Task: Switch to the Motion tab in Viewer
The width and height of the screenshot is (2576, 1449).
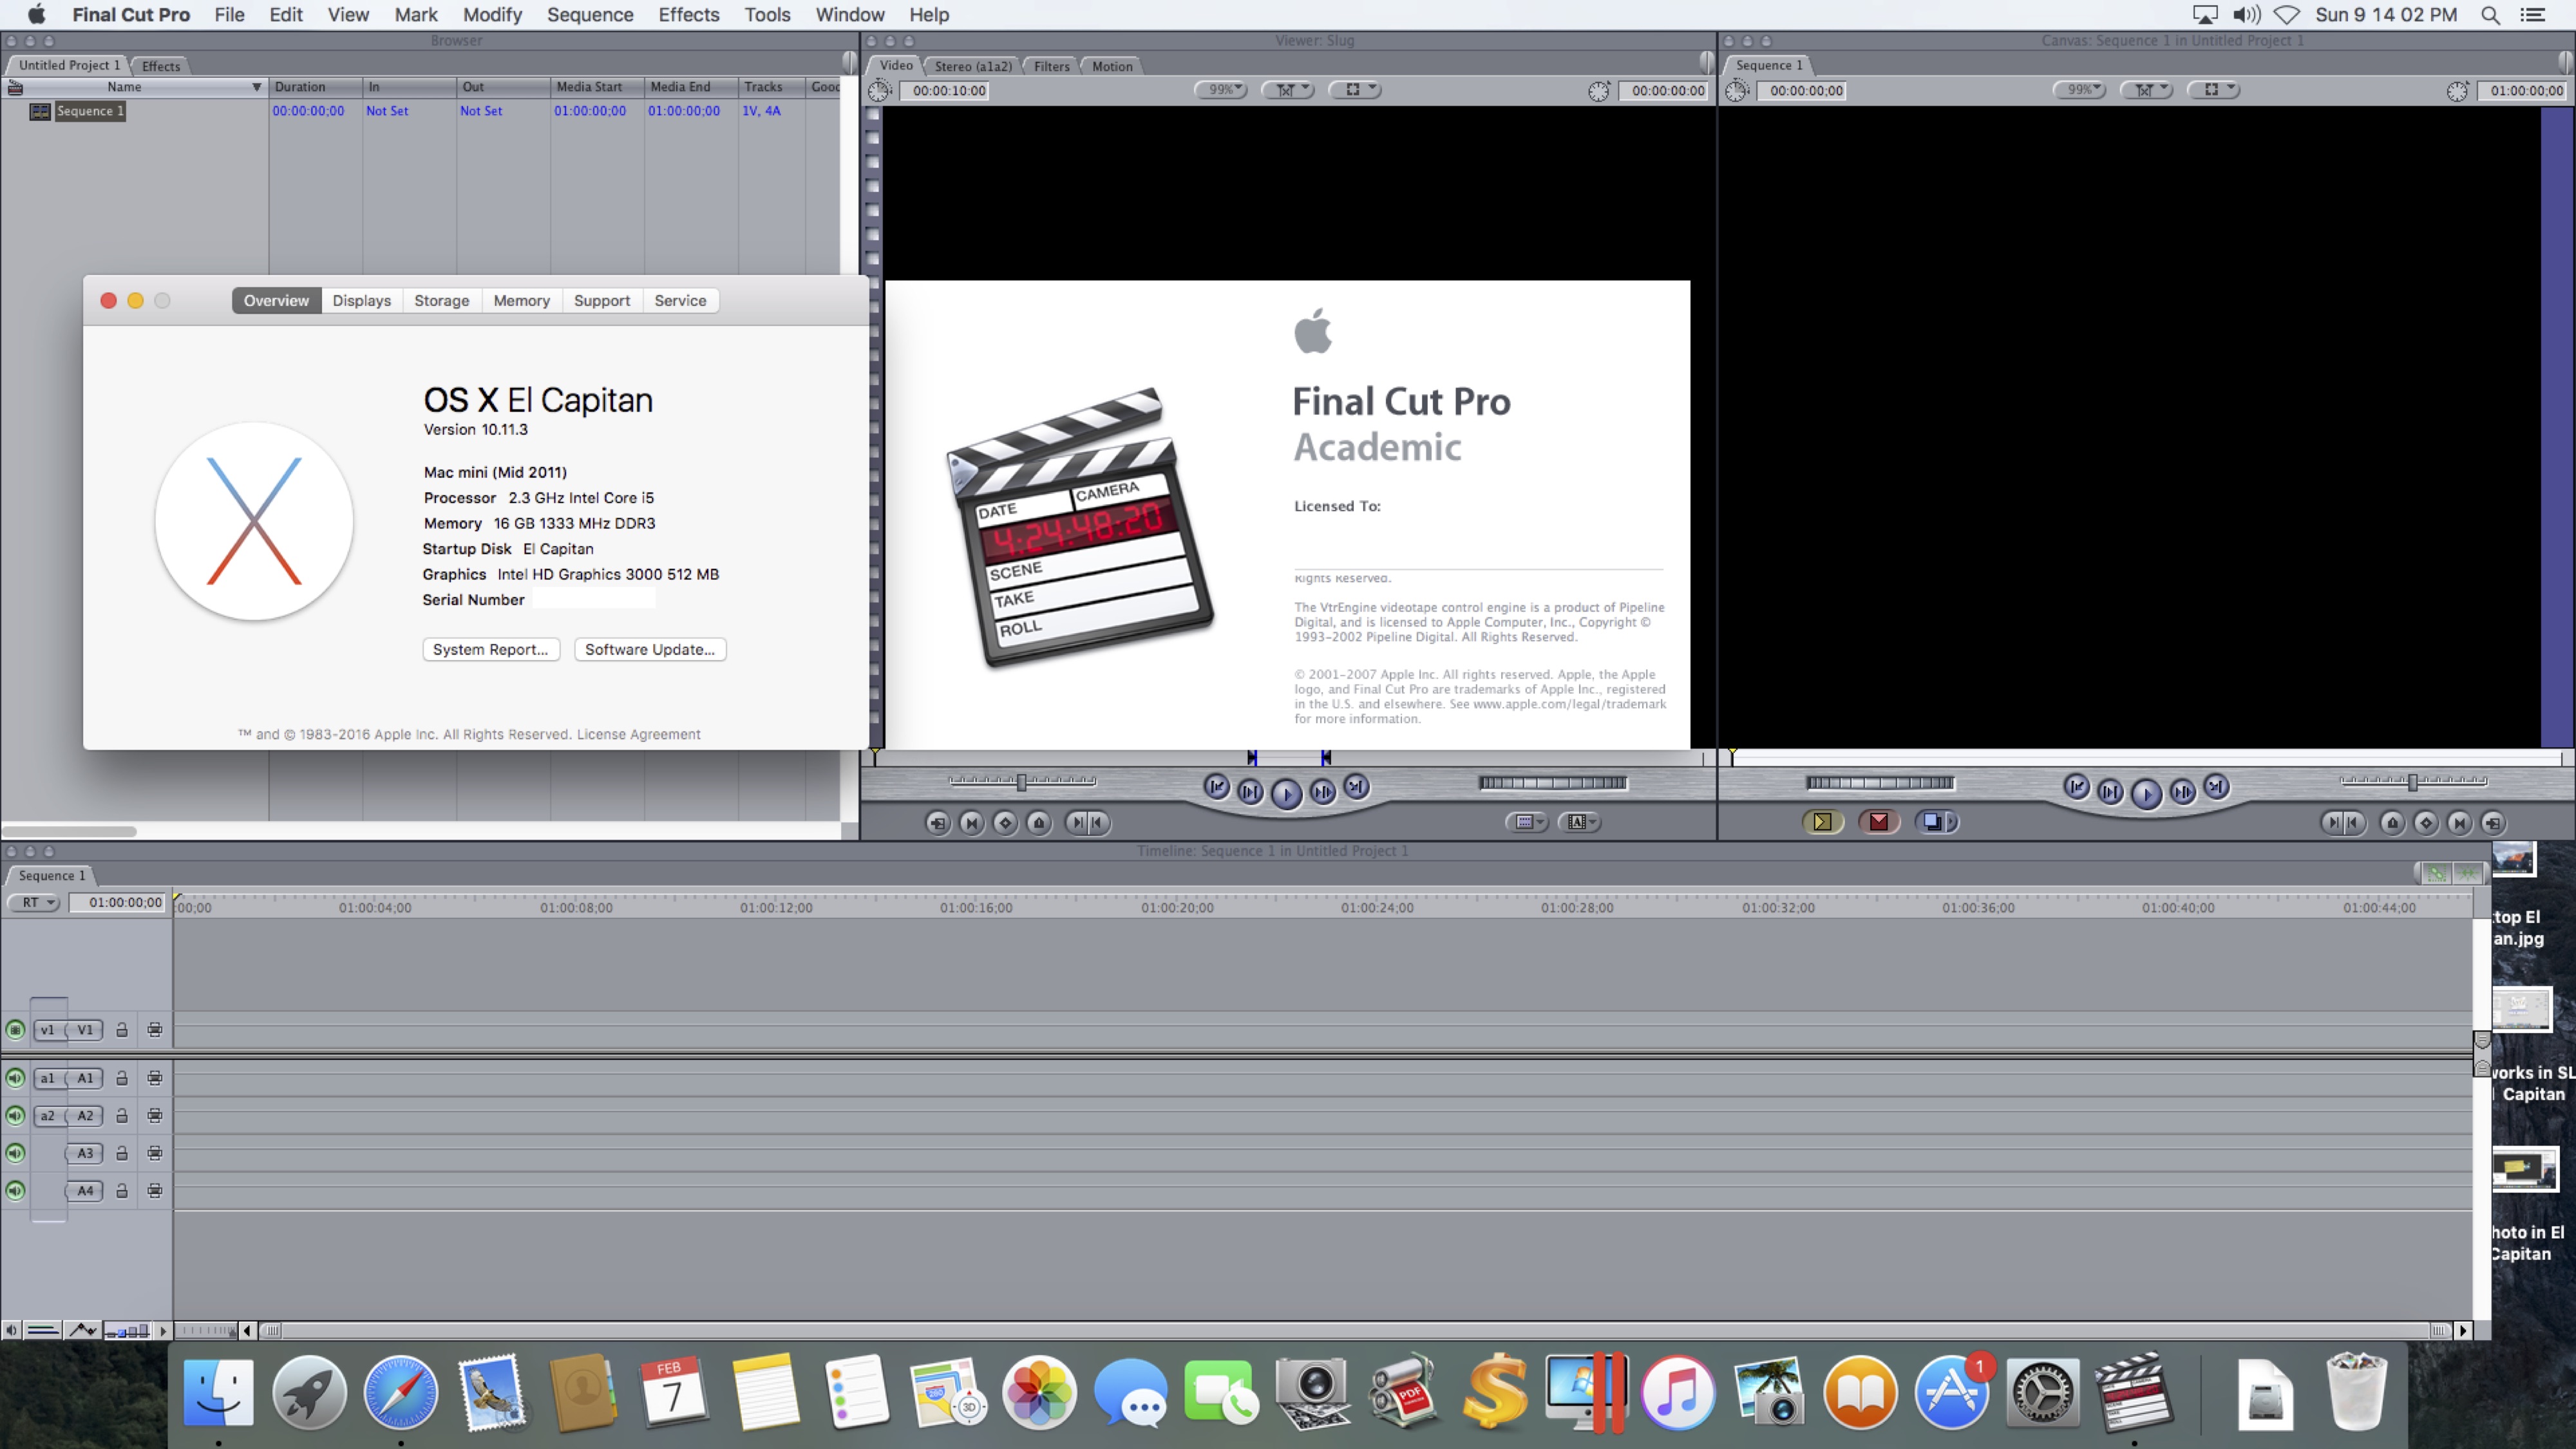Action: coord(1112,66)
